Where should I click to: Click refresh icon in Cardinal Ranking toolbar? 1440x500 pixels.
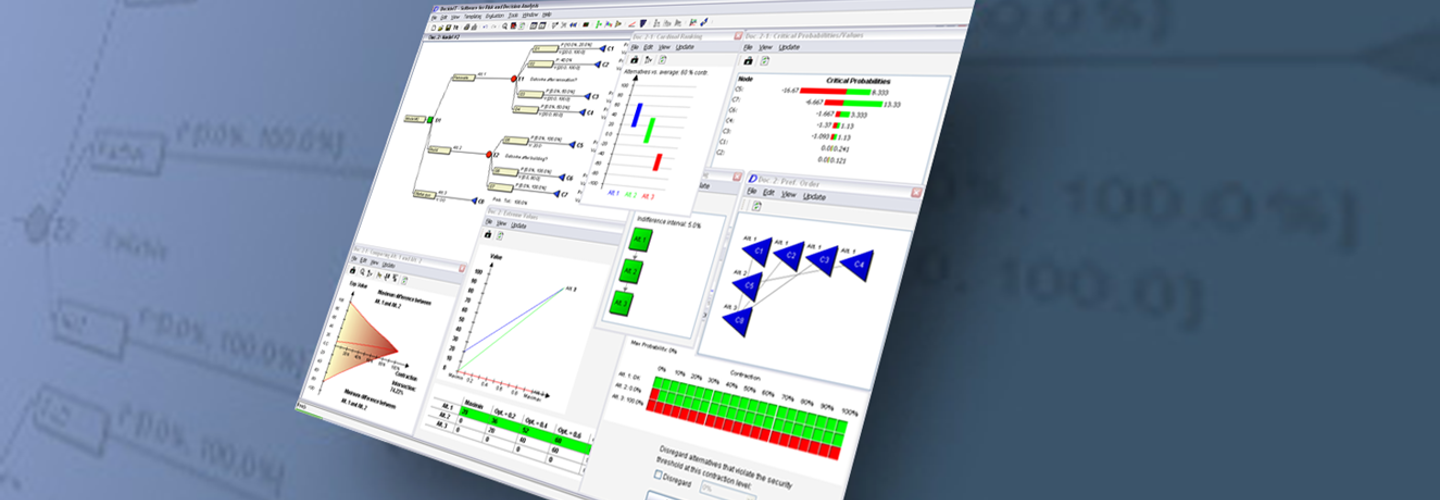click(662, 60)
